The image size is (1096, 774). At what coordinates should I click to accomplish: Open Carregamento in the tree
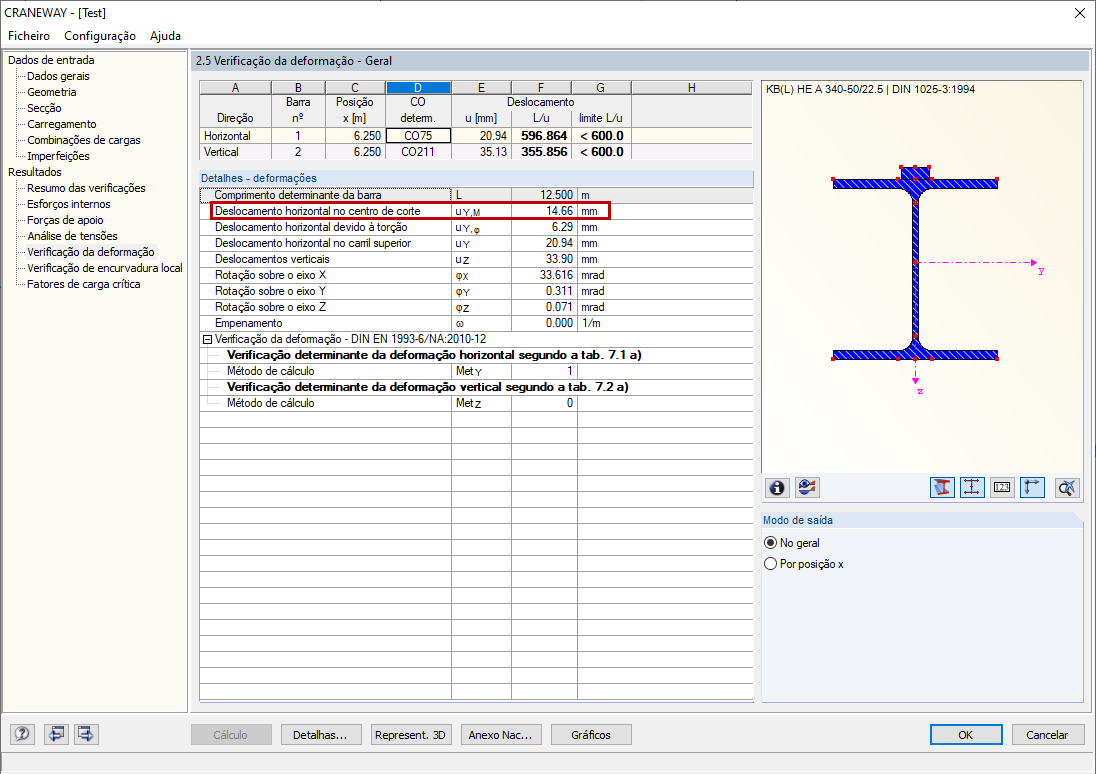coord(62,124)
